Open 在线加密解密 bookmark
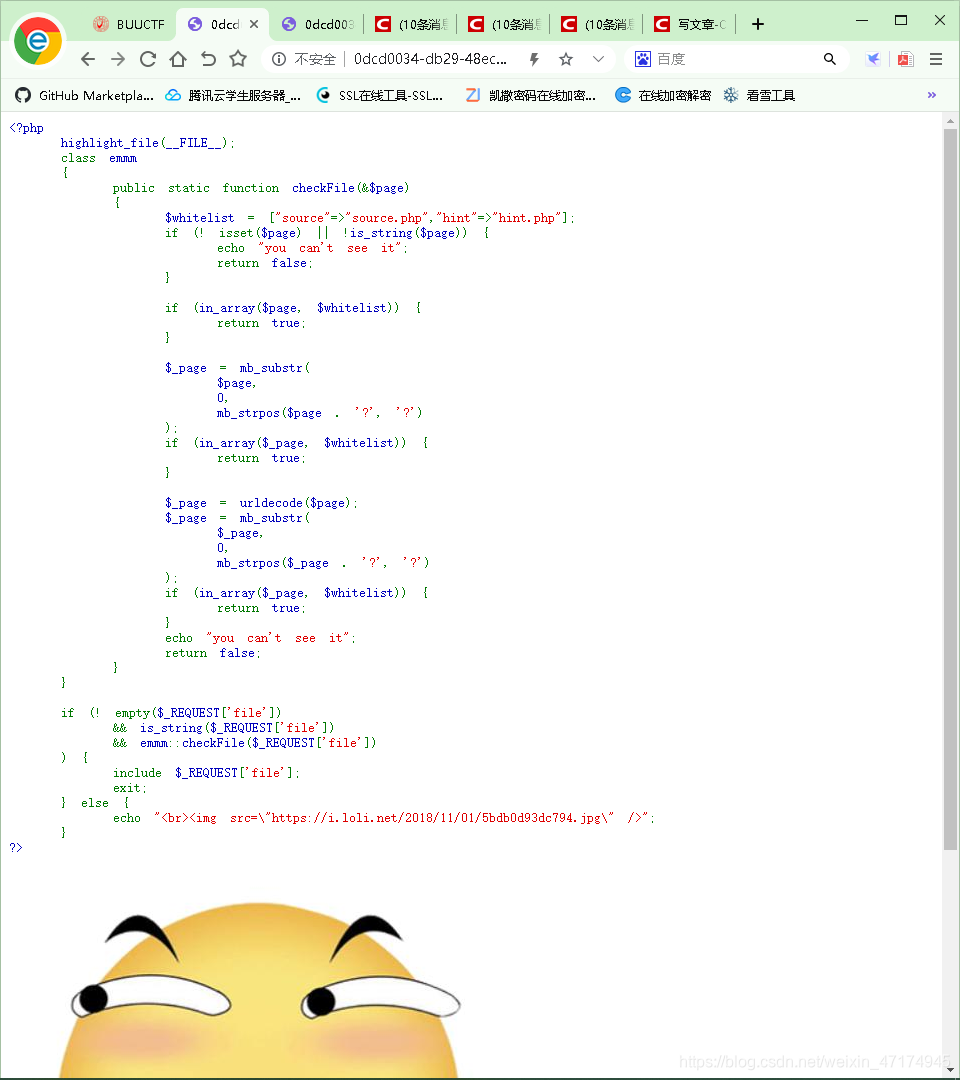This screenshot has height=1080, width=960. coord(664,95)
